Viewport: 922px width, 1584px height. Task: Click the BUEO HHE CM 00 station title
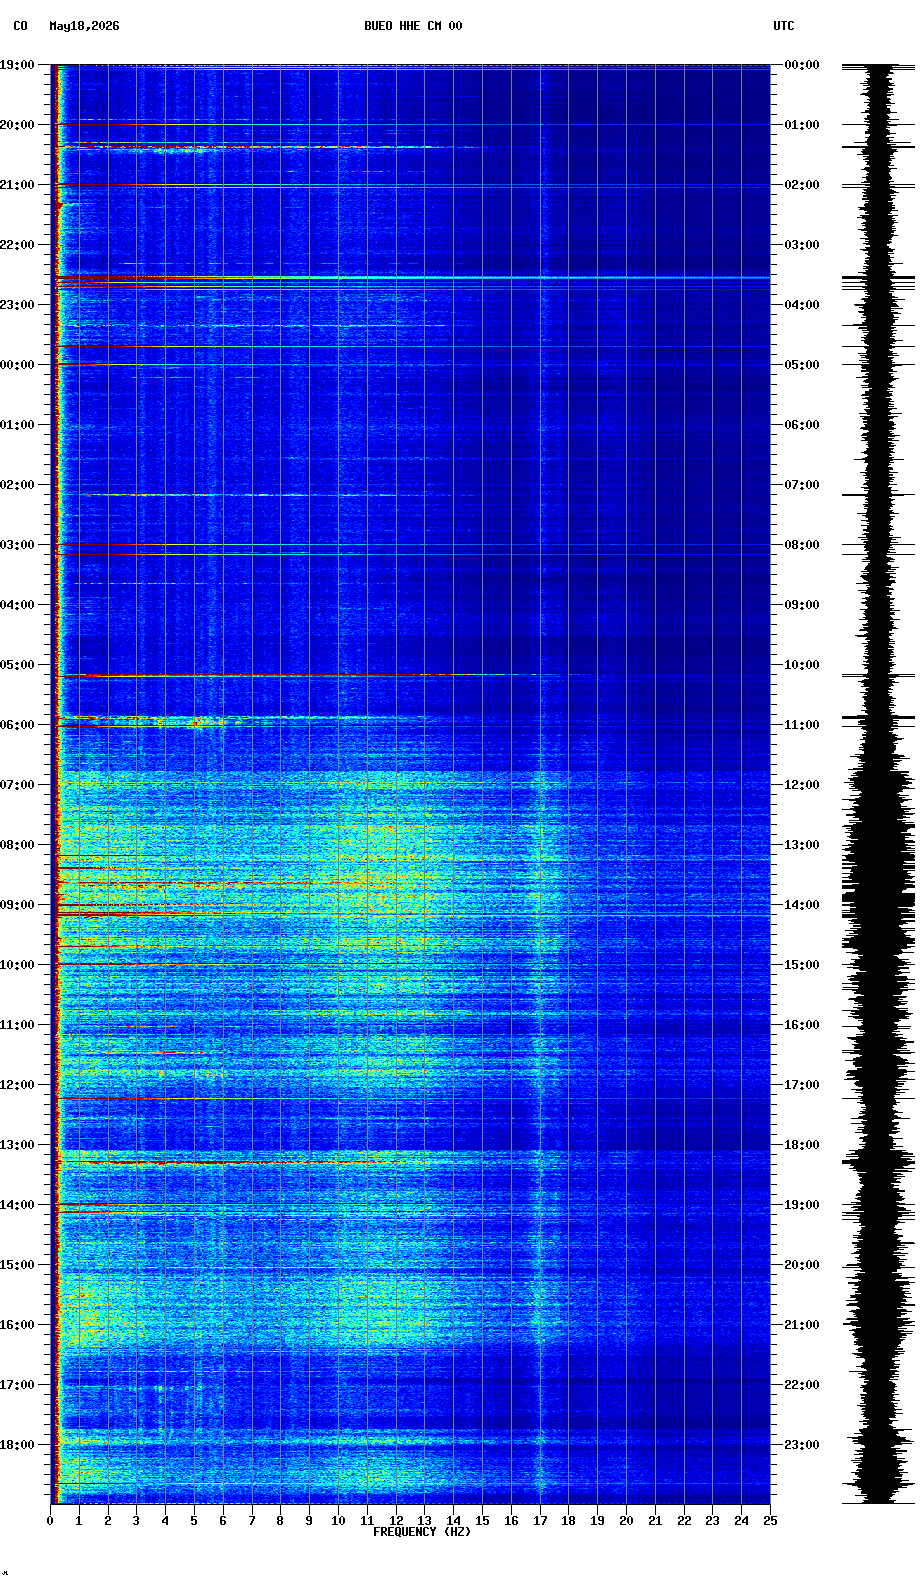(413, 26)
